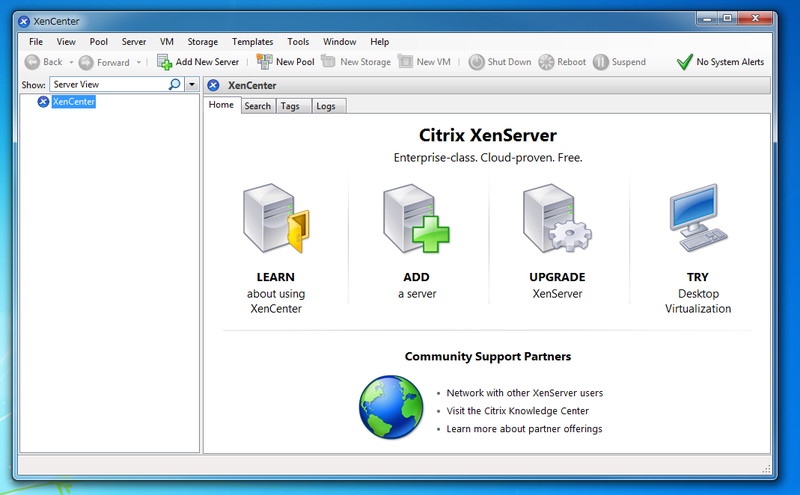This screenshot has width=800, height=495.
Task: Click Learn more about partner offerings
Action: coord(524,429)
